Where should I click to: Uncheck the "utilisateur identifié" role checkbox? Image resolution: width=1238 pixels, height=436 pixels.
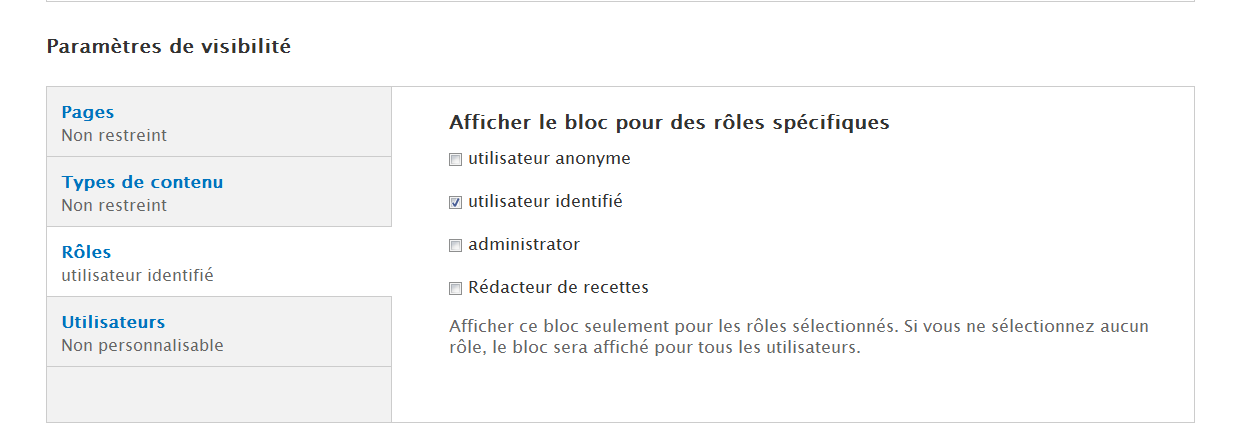[x=455, y=202]
